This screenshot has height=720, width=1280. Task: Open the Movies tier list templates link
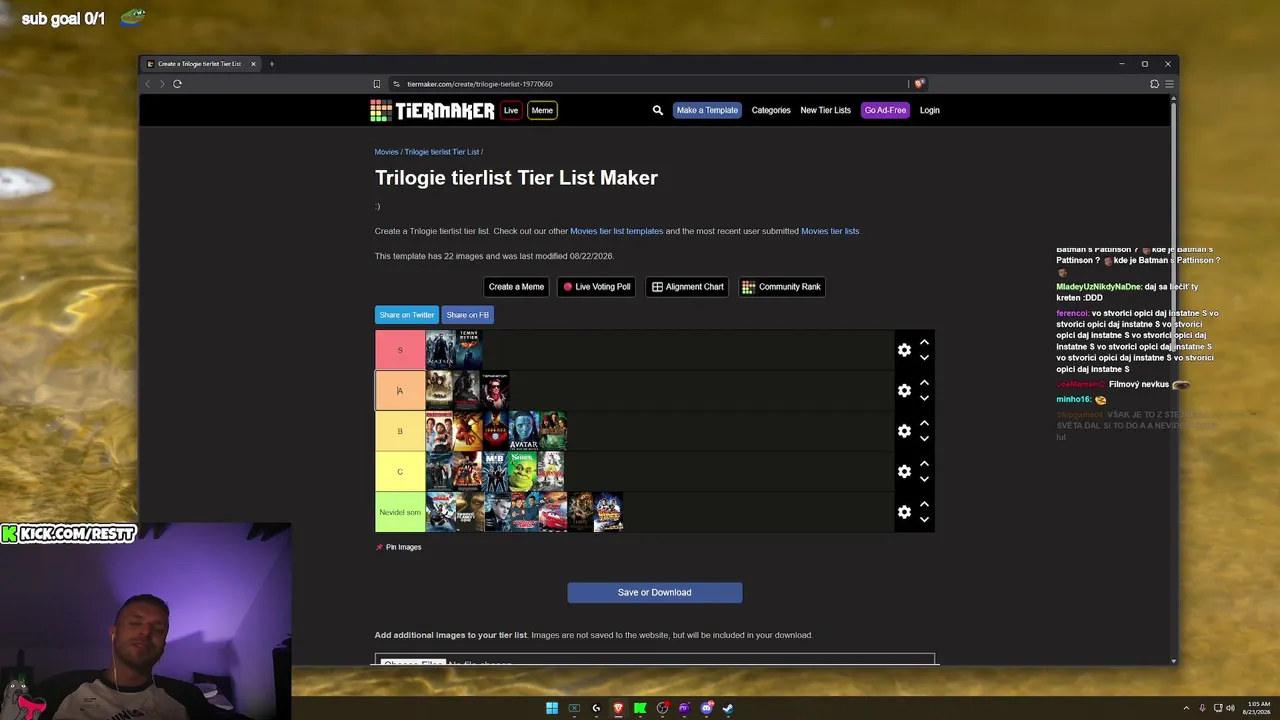coord(616,231)
